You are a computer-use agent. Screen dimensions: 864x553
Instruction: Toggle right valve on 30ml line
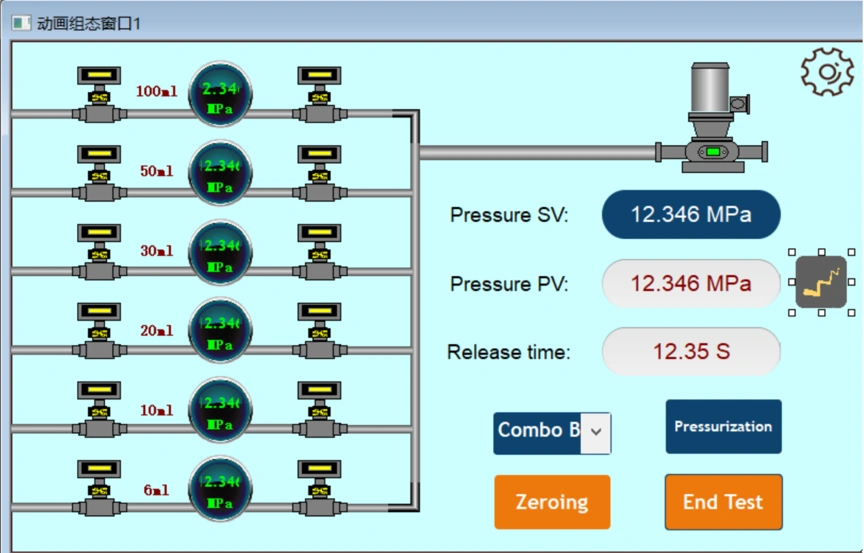tap(320, 252)
